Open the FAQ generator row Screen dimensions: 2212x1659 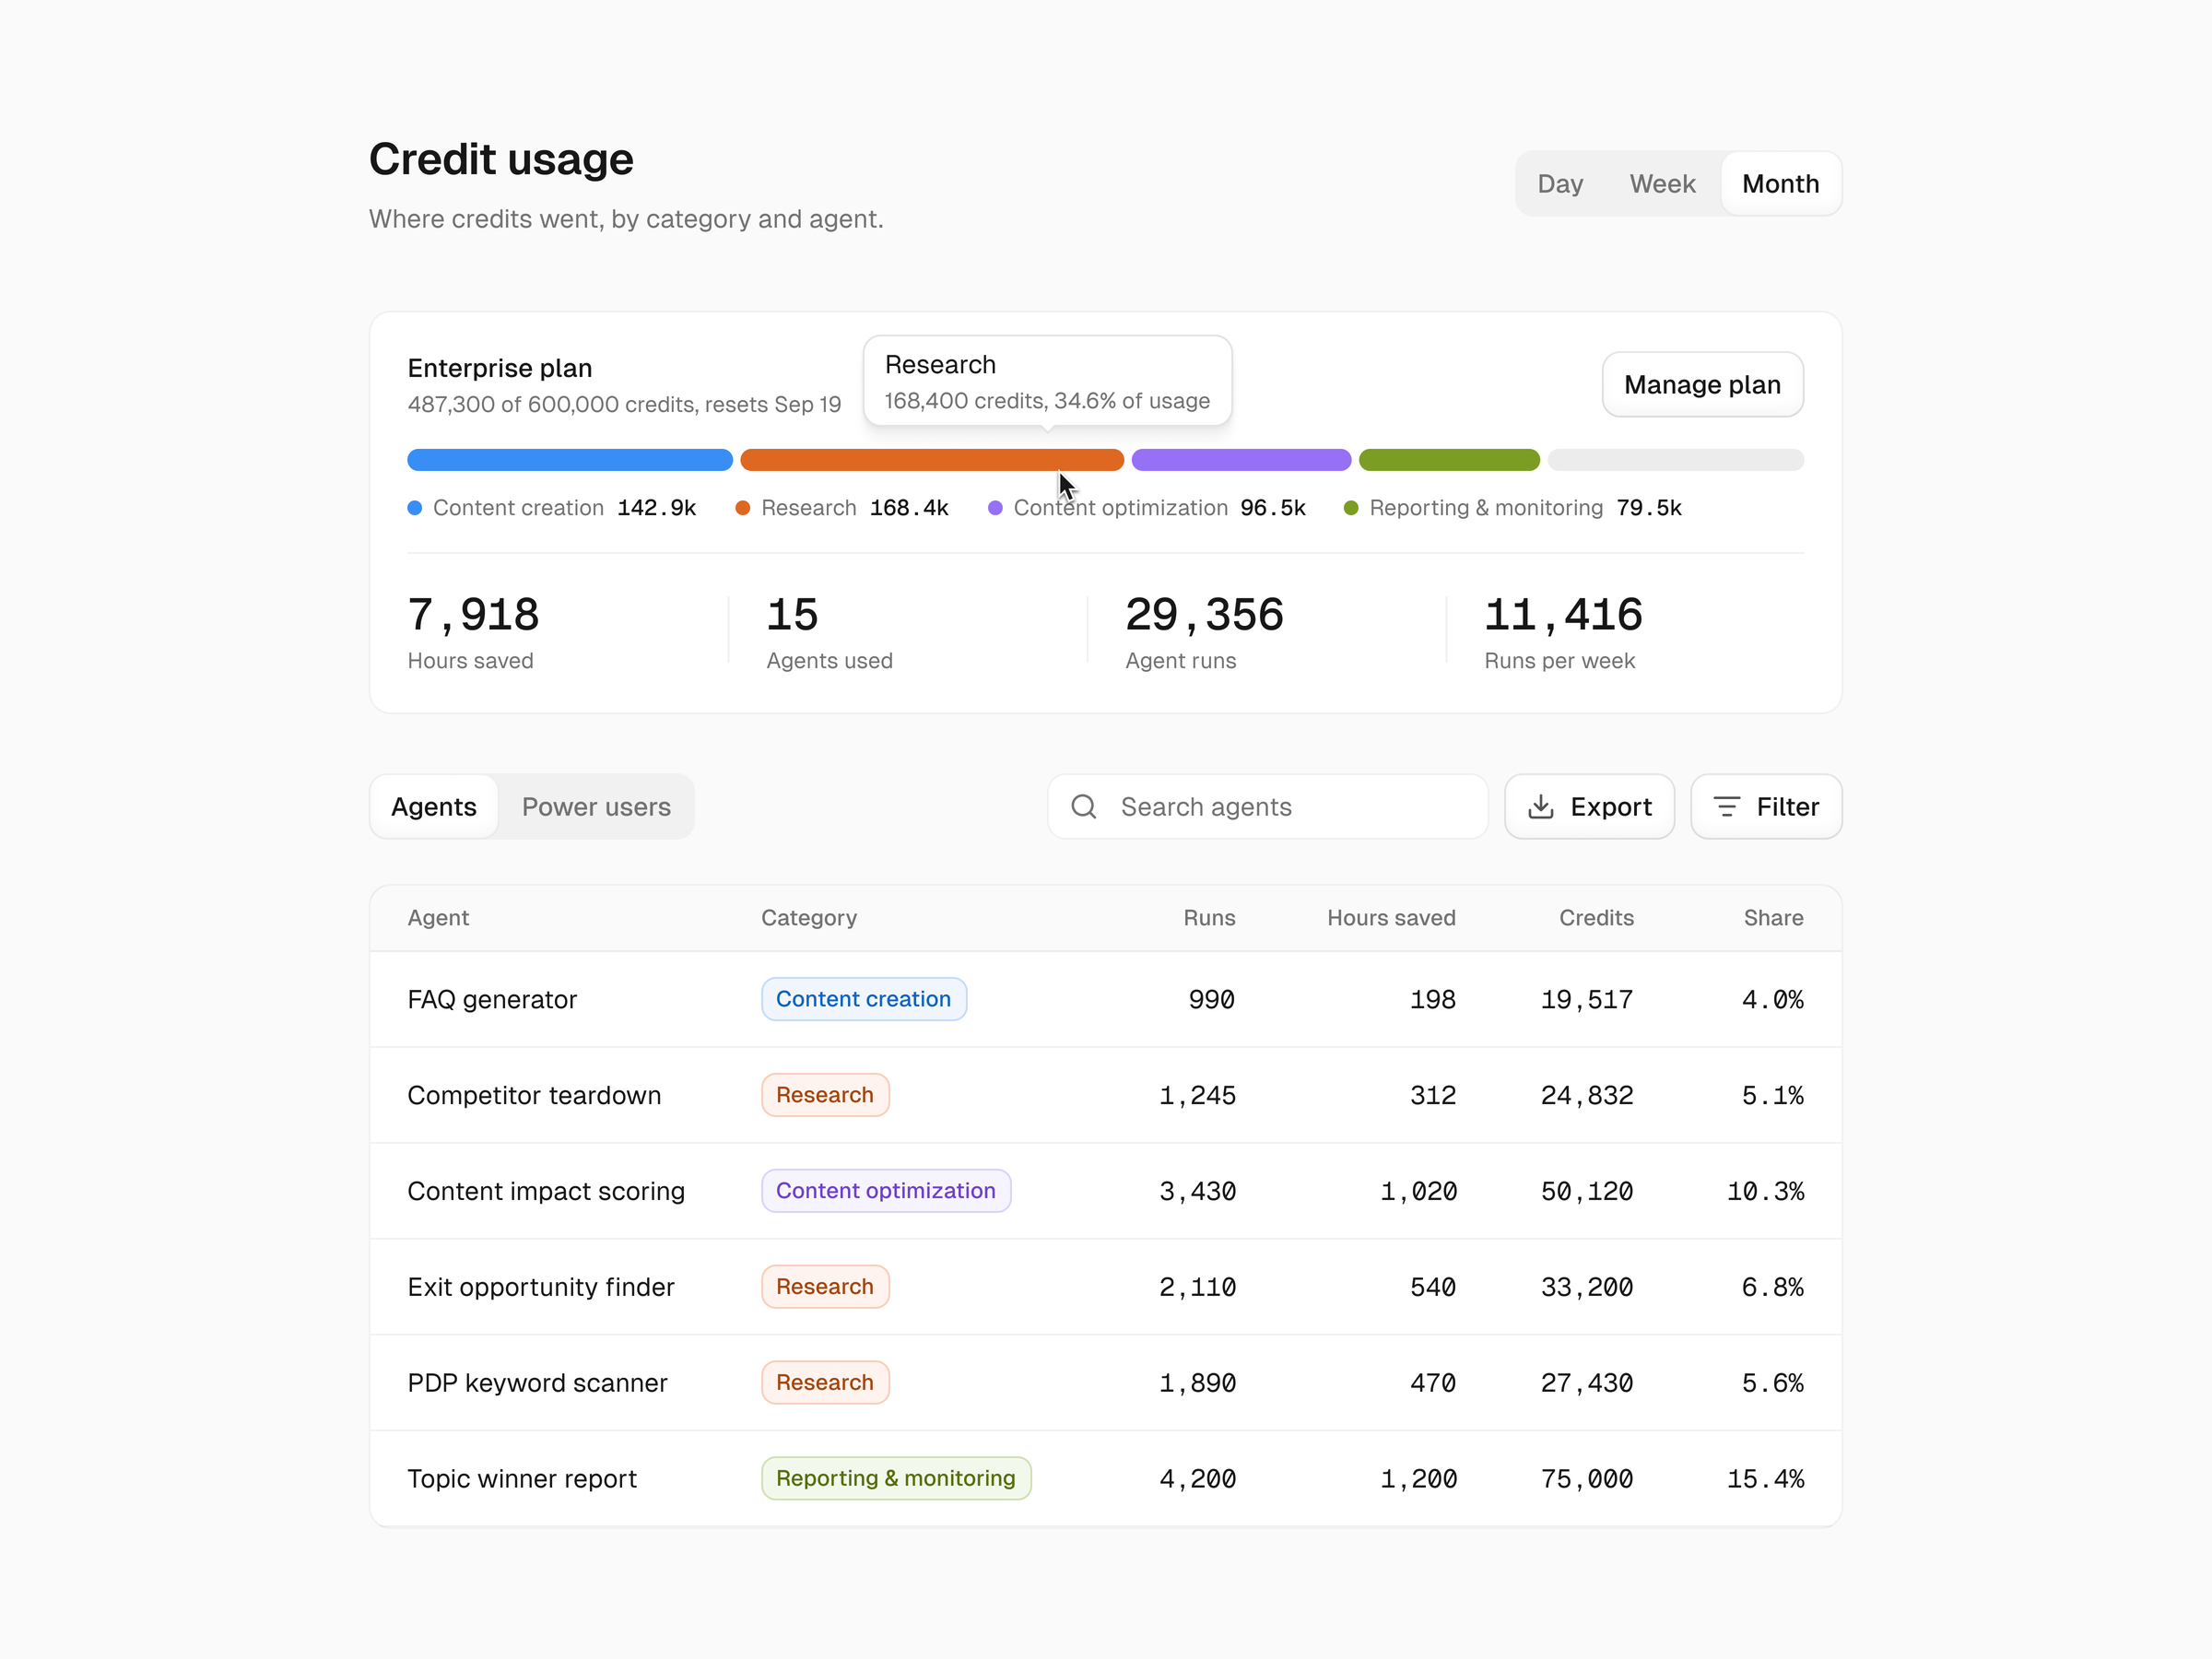1105,999
